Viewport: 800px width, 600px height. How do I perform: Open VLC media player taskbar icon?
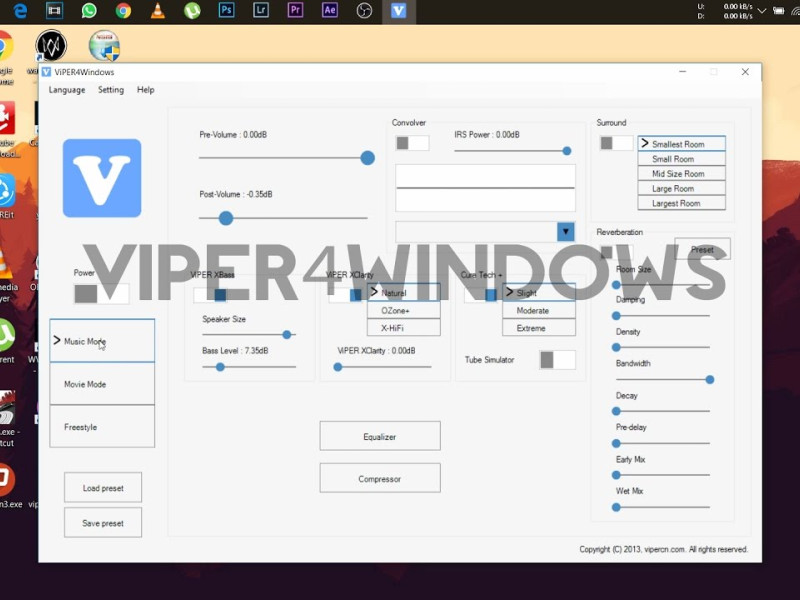pyautogui.click(x=158, y=11)
